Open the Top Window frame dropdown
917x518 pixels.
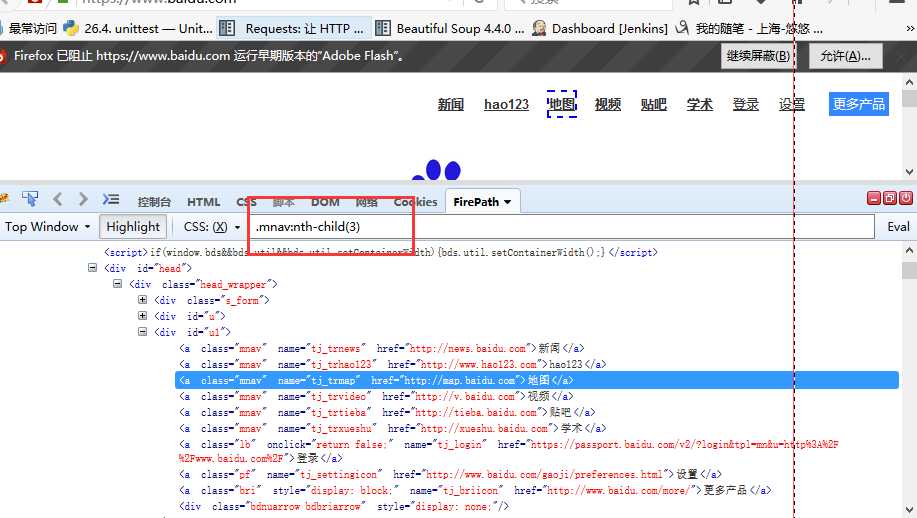[x=47, y=226]
